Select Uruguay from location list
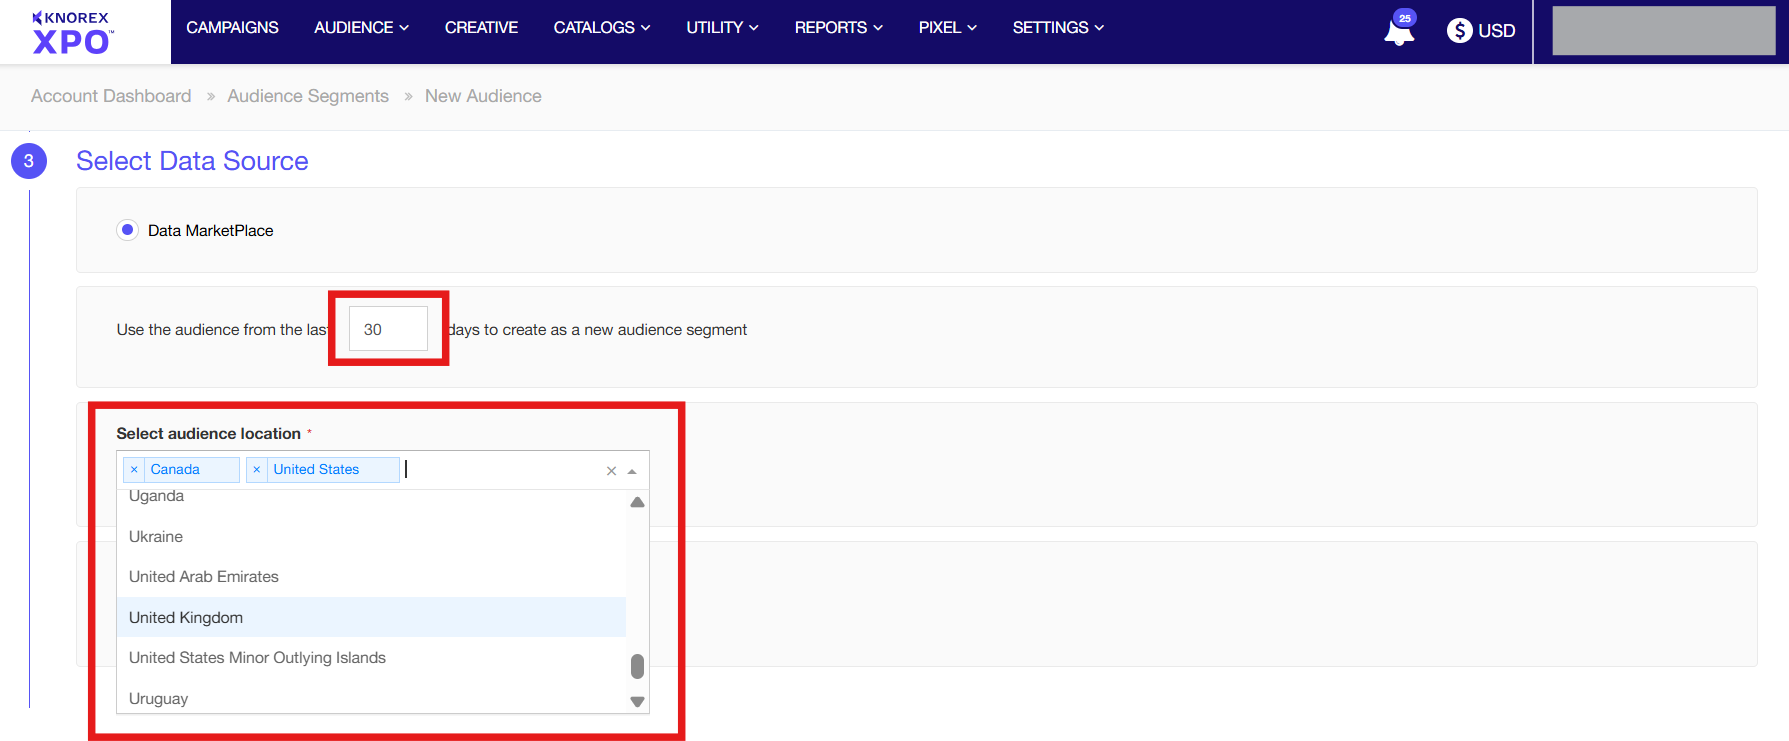 click(x=371, y=698)
